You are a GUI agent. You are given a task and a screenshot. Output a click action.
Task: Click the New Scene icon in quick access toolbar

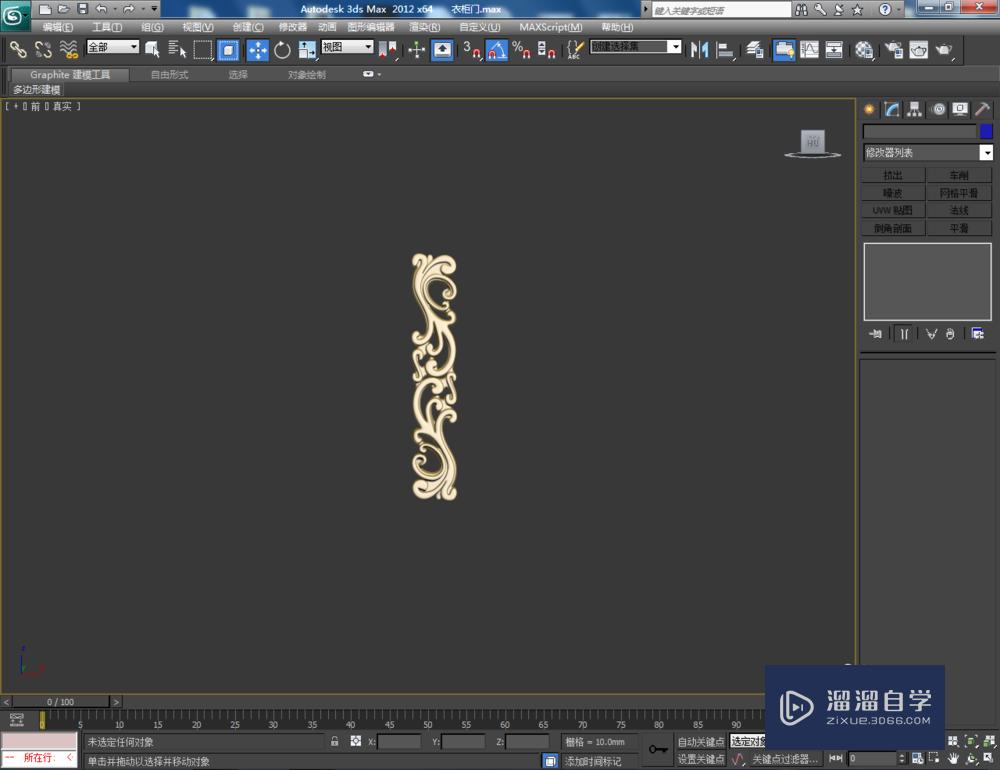pos(45,9)
